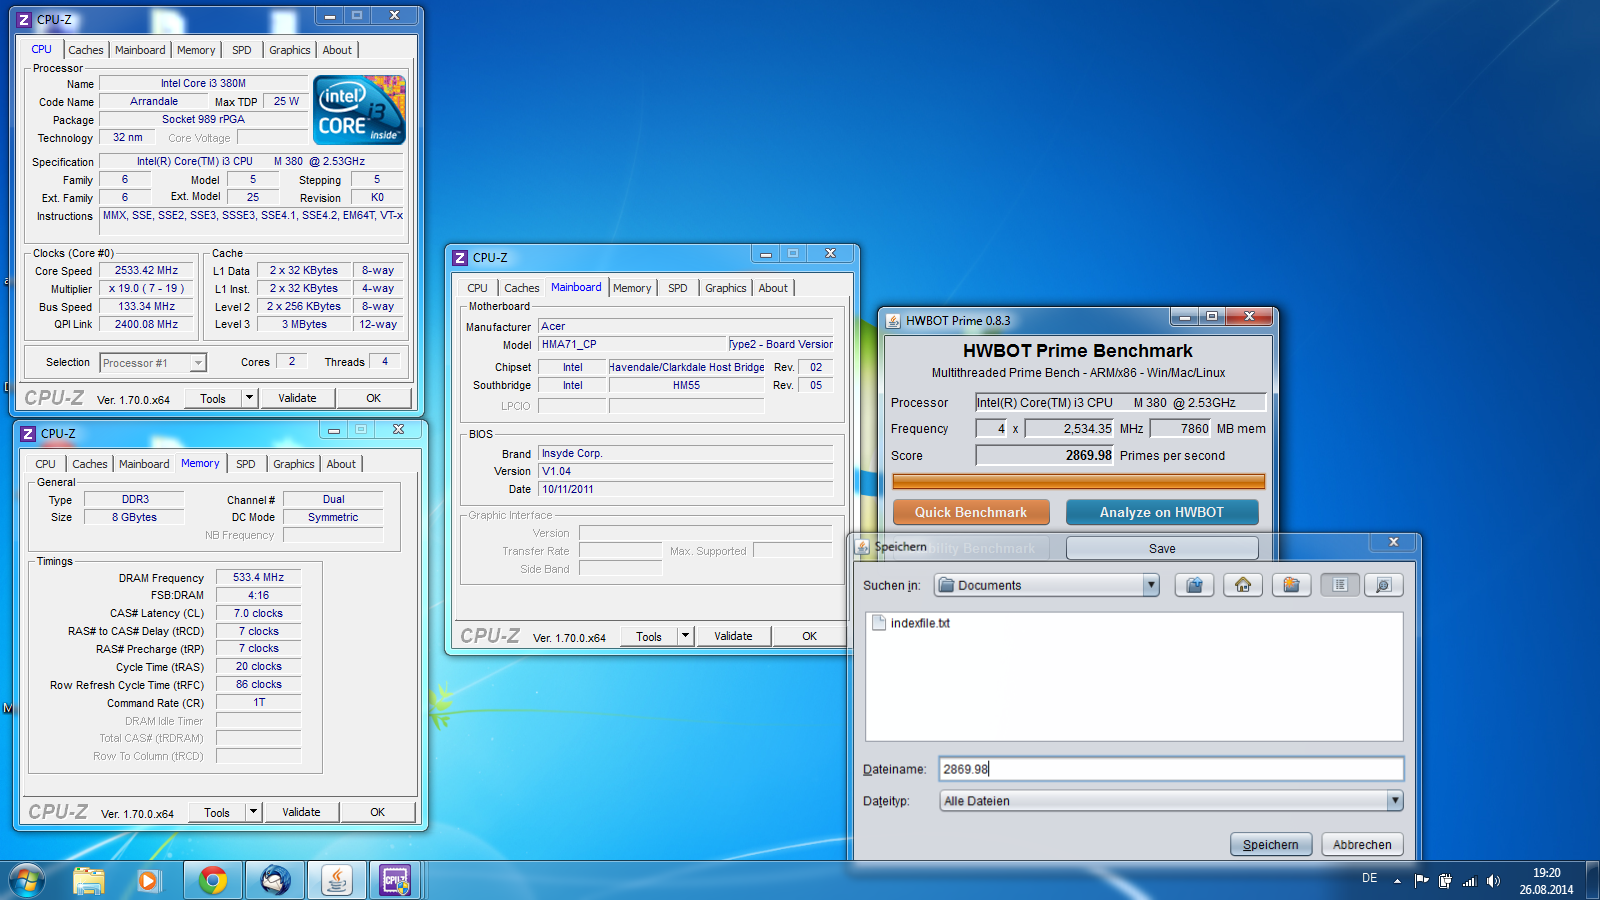Viewport: 1600px width, 900px height.
Task: Open Google Chrome from taskbar
Action: pos(212,881)
